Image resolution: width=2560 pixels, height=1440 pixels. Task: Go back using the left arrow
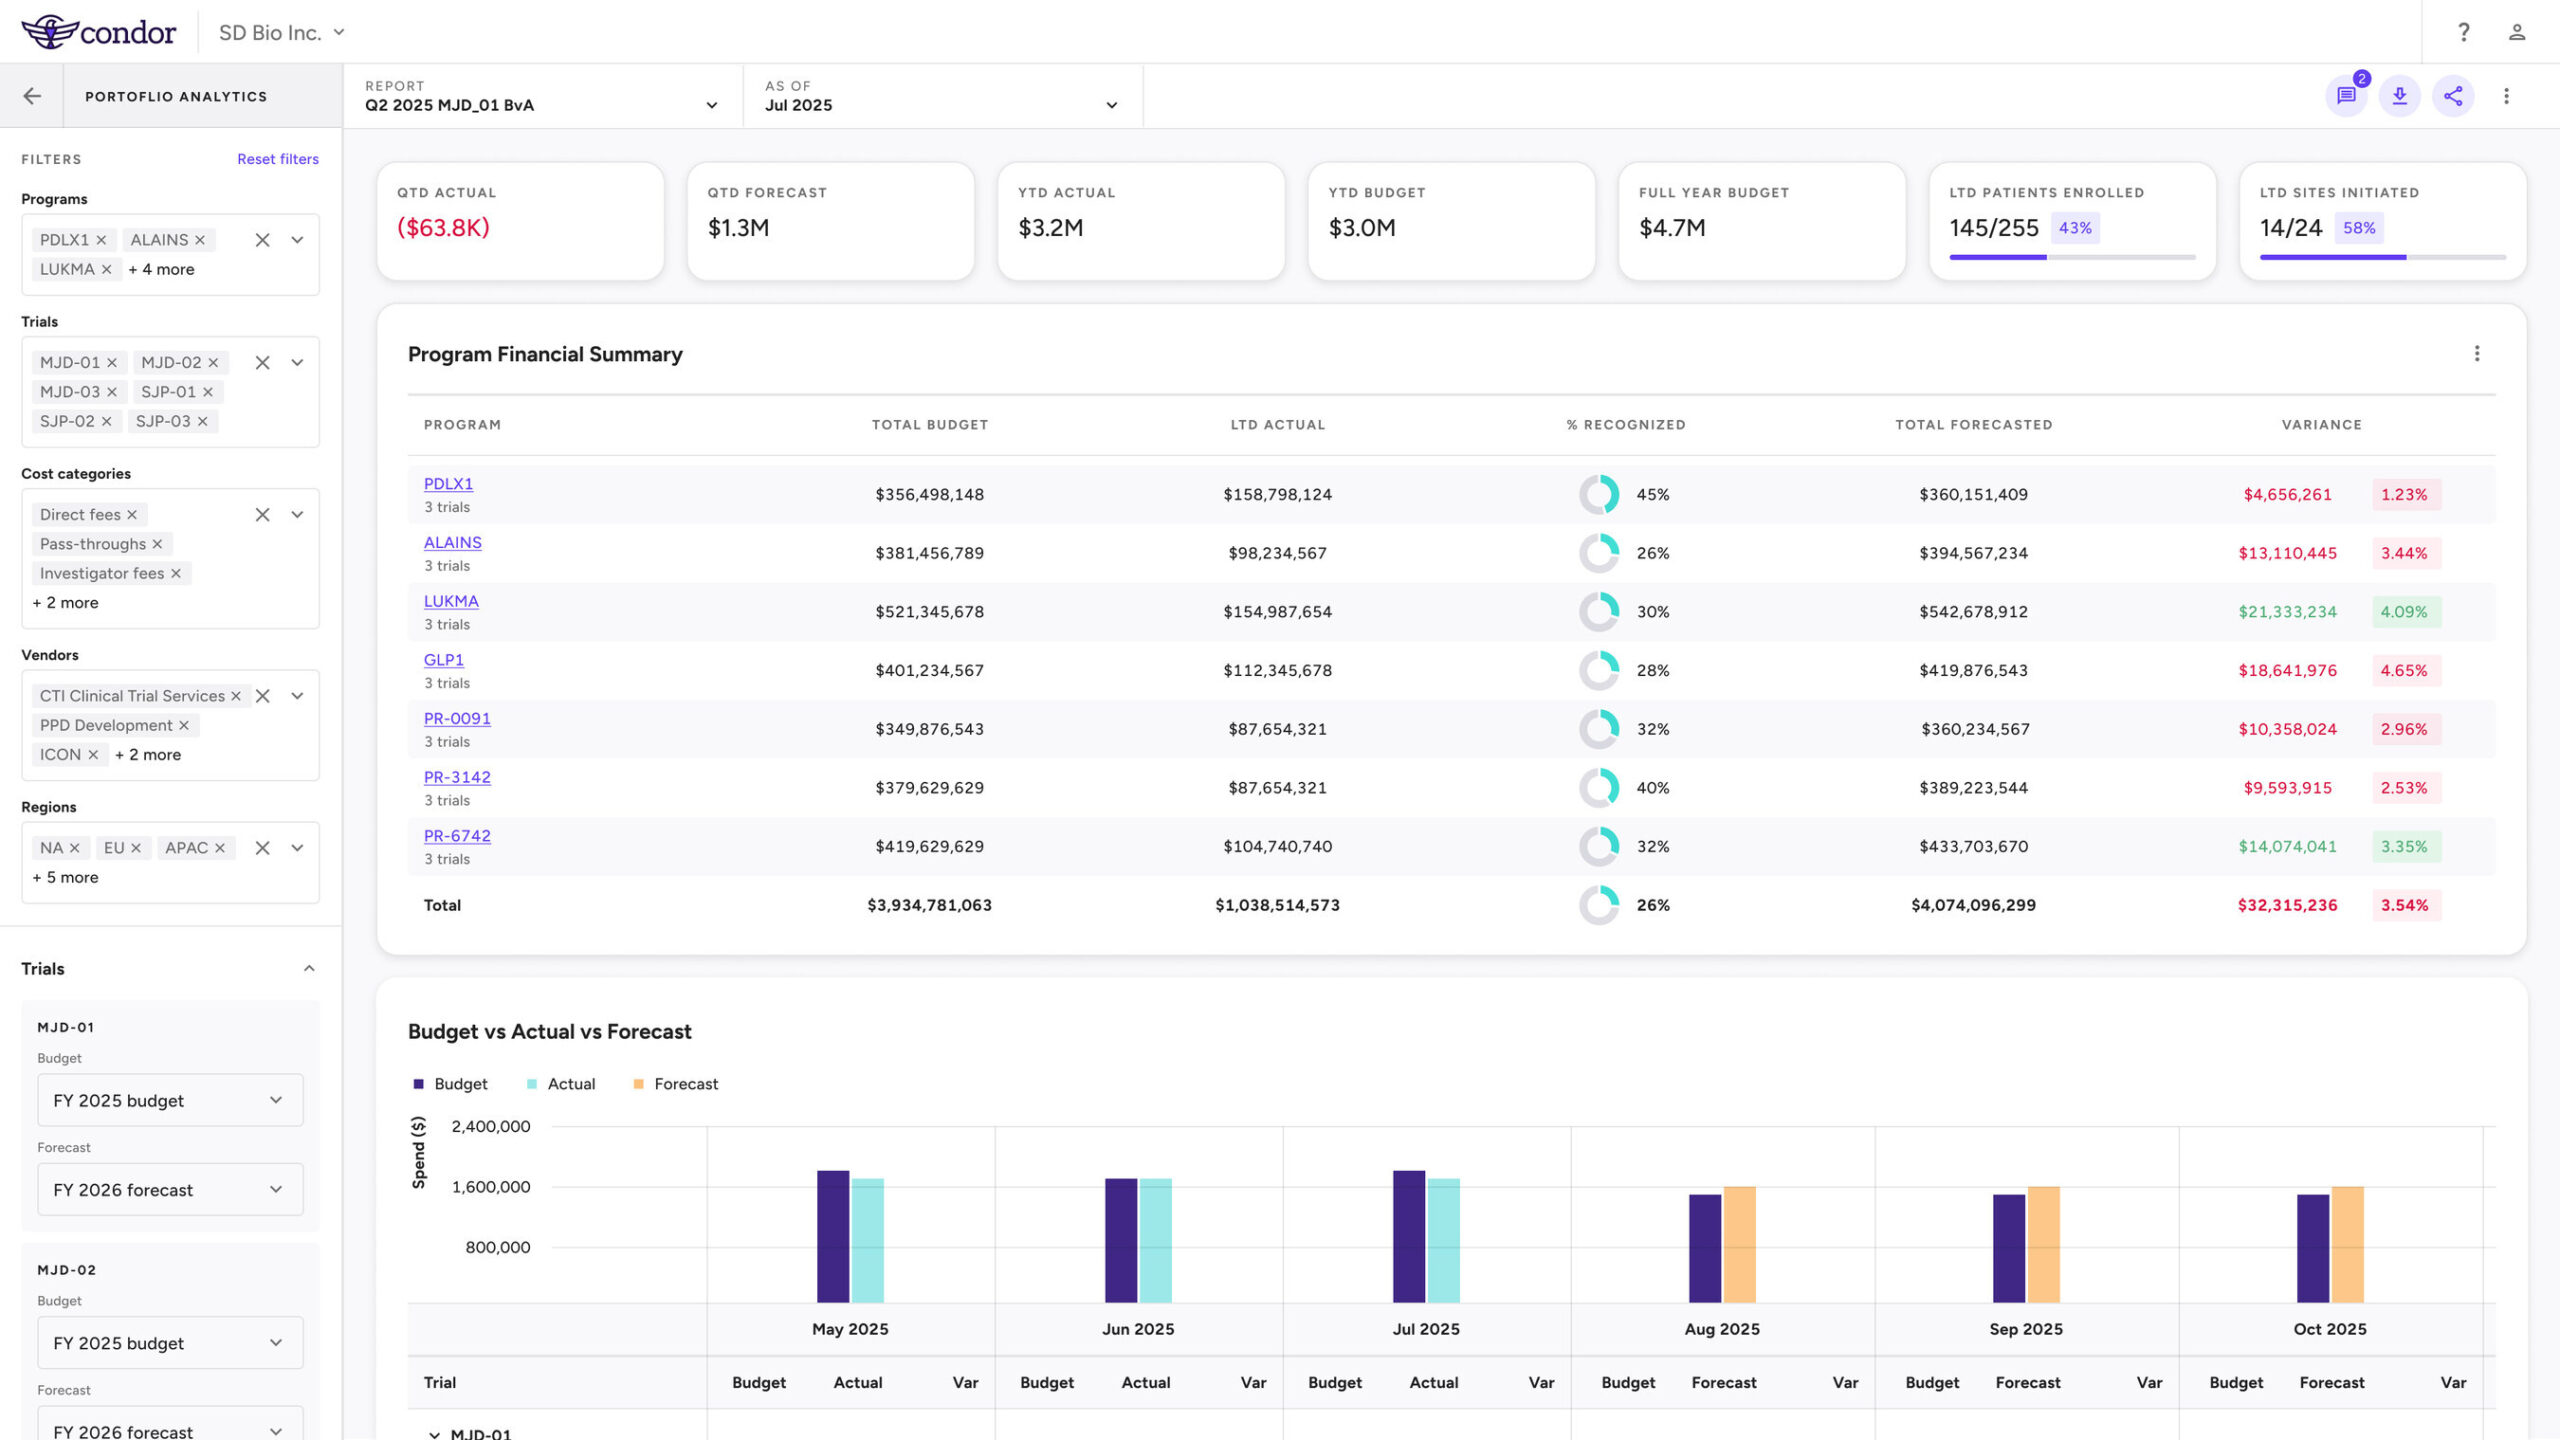click(x=32, y=96)
